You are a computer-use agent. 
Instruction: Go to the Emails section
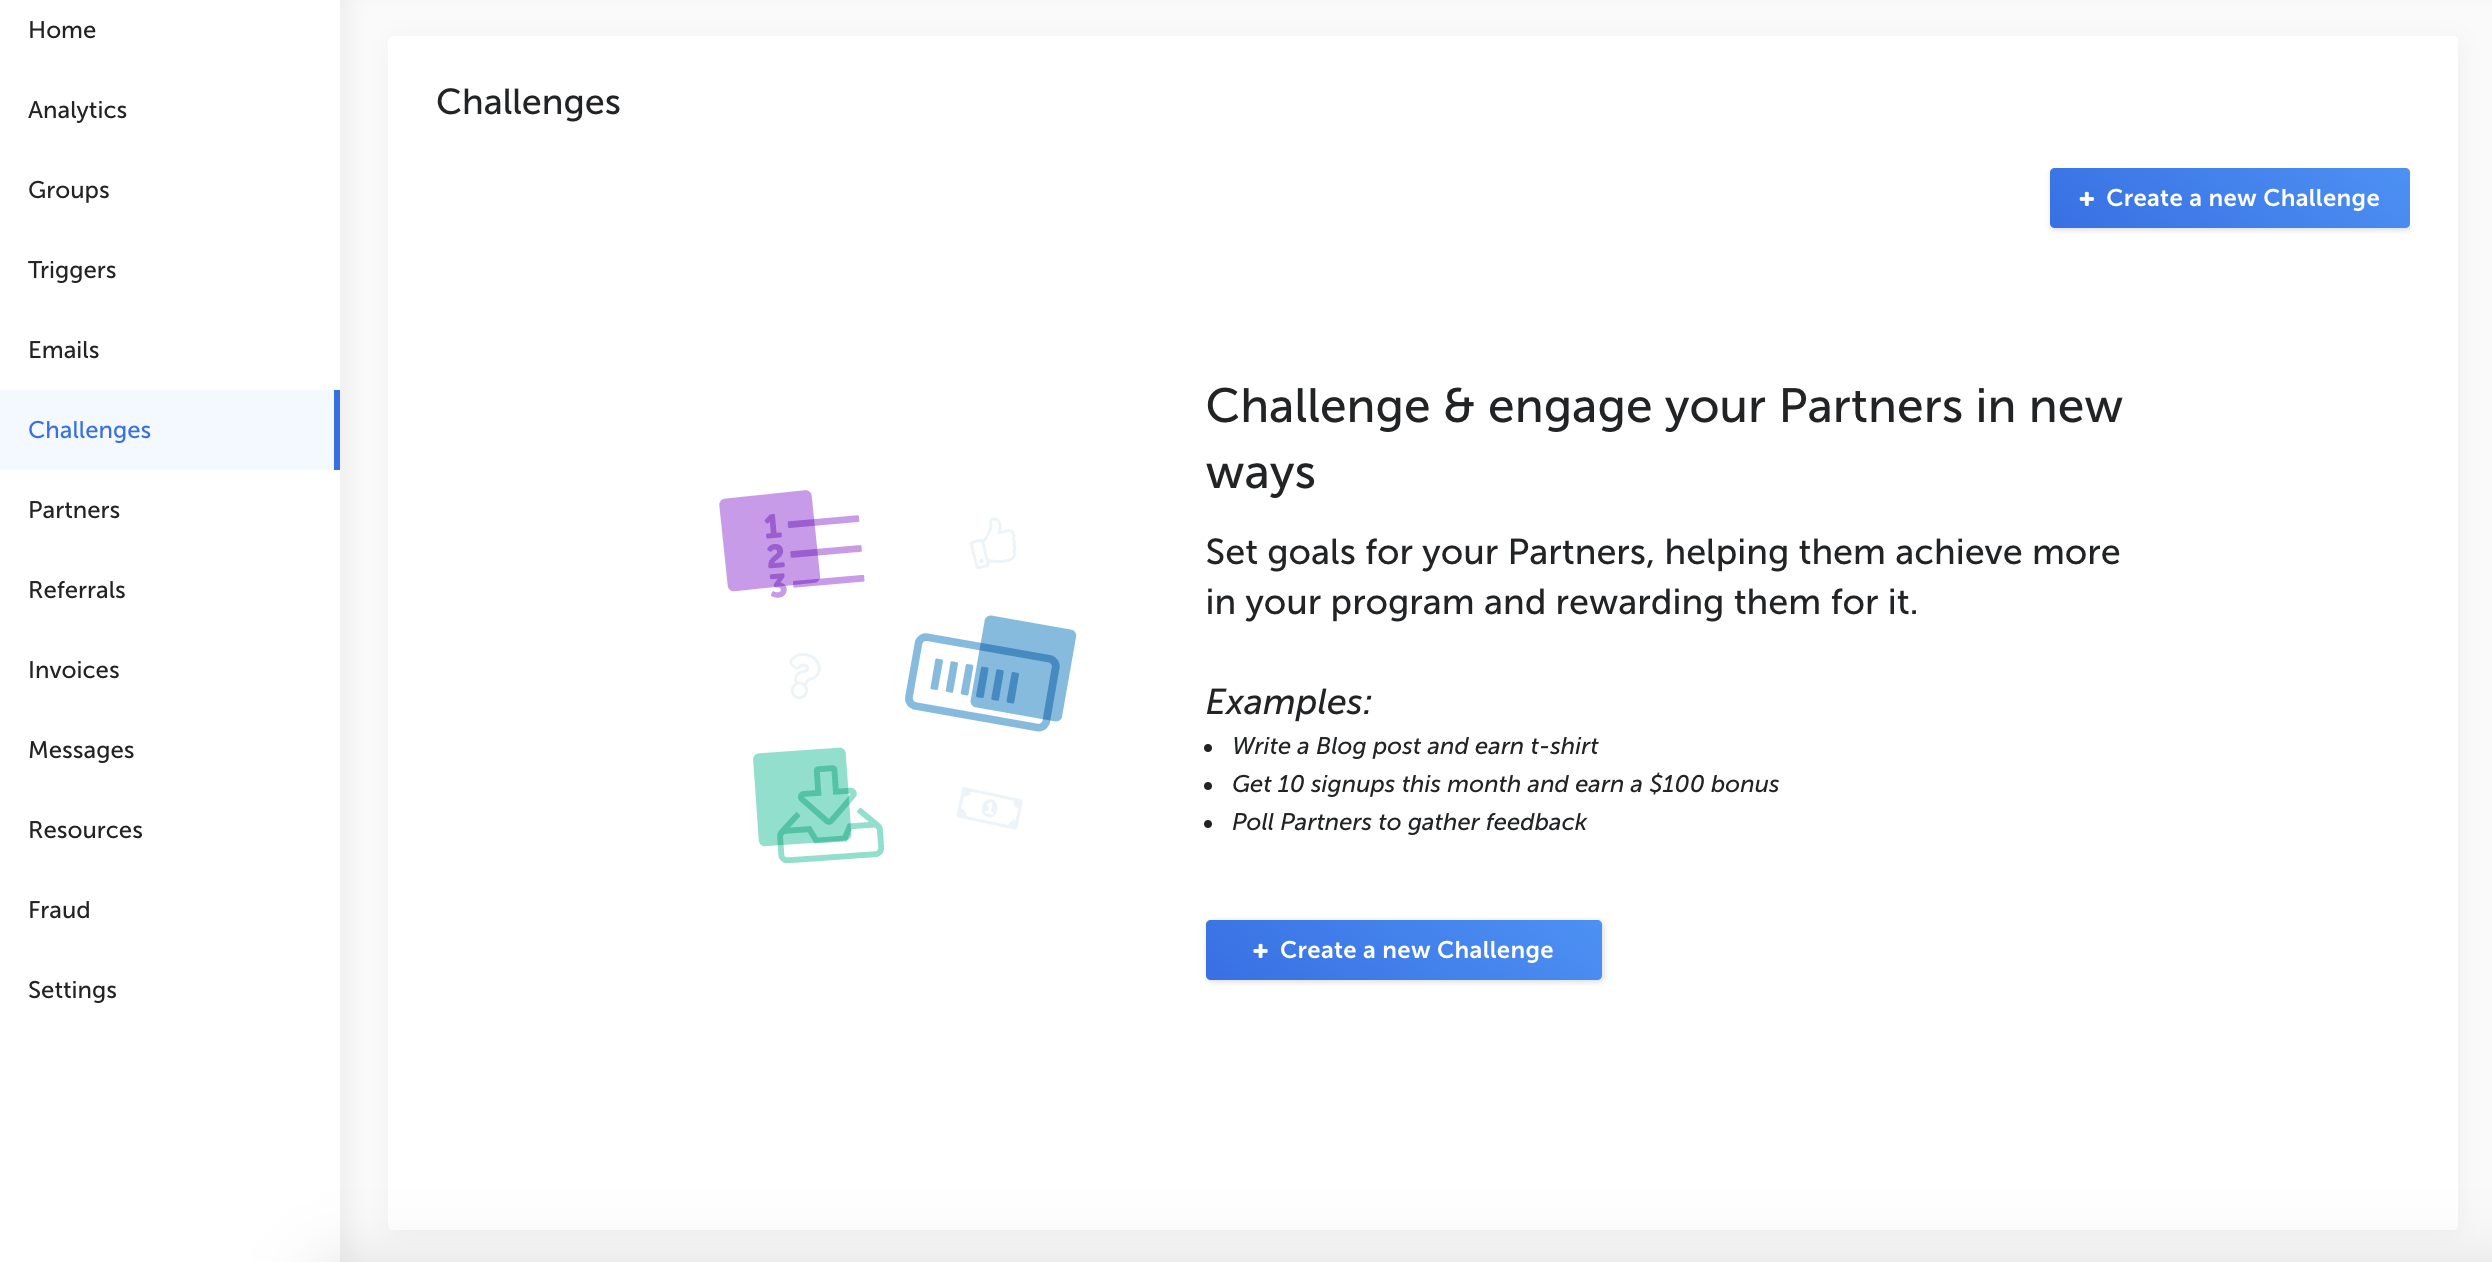(x=63, y=349)
